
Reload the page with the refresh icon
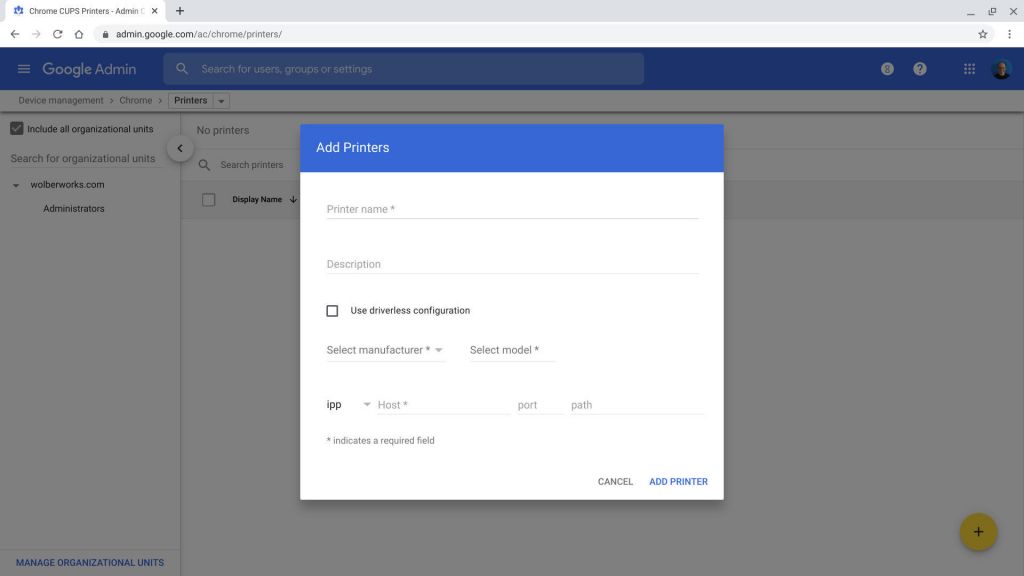coord(57,32)
